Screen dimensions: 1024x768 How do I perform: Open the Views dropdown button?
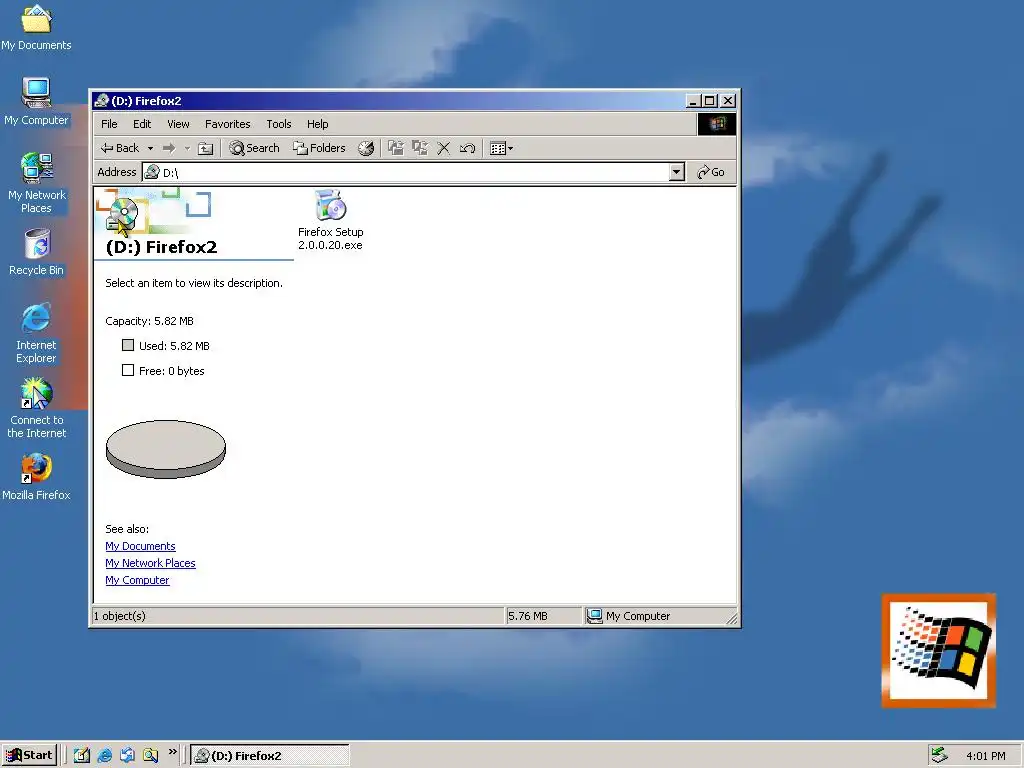pos(502,148)
